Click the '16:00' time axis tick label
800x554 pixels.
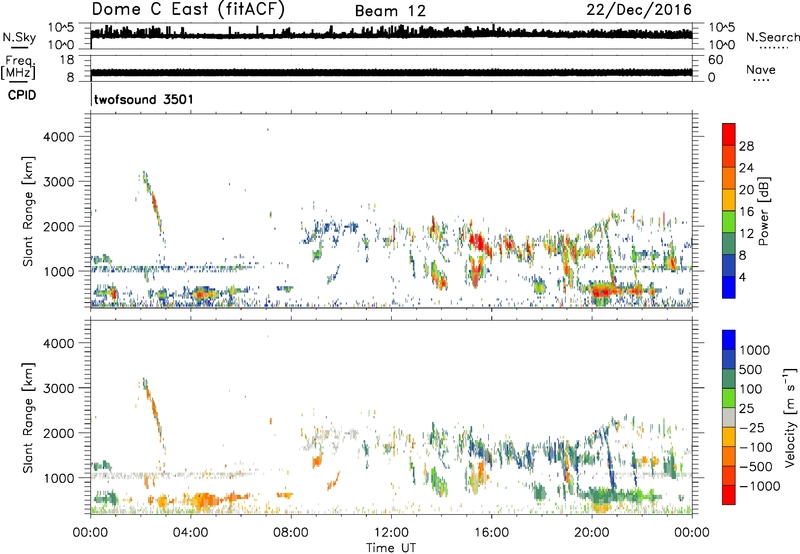pos(491,533)
